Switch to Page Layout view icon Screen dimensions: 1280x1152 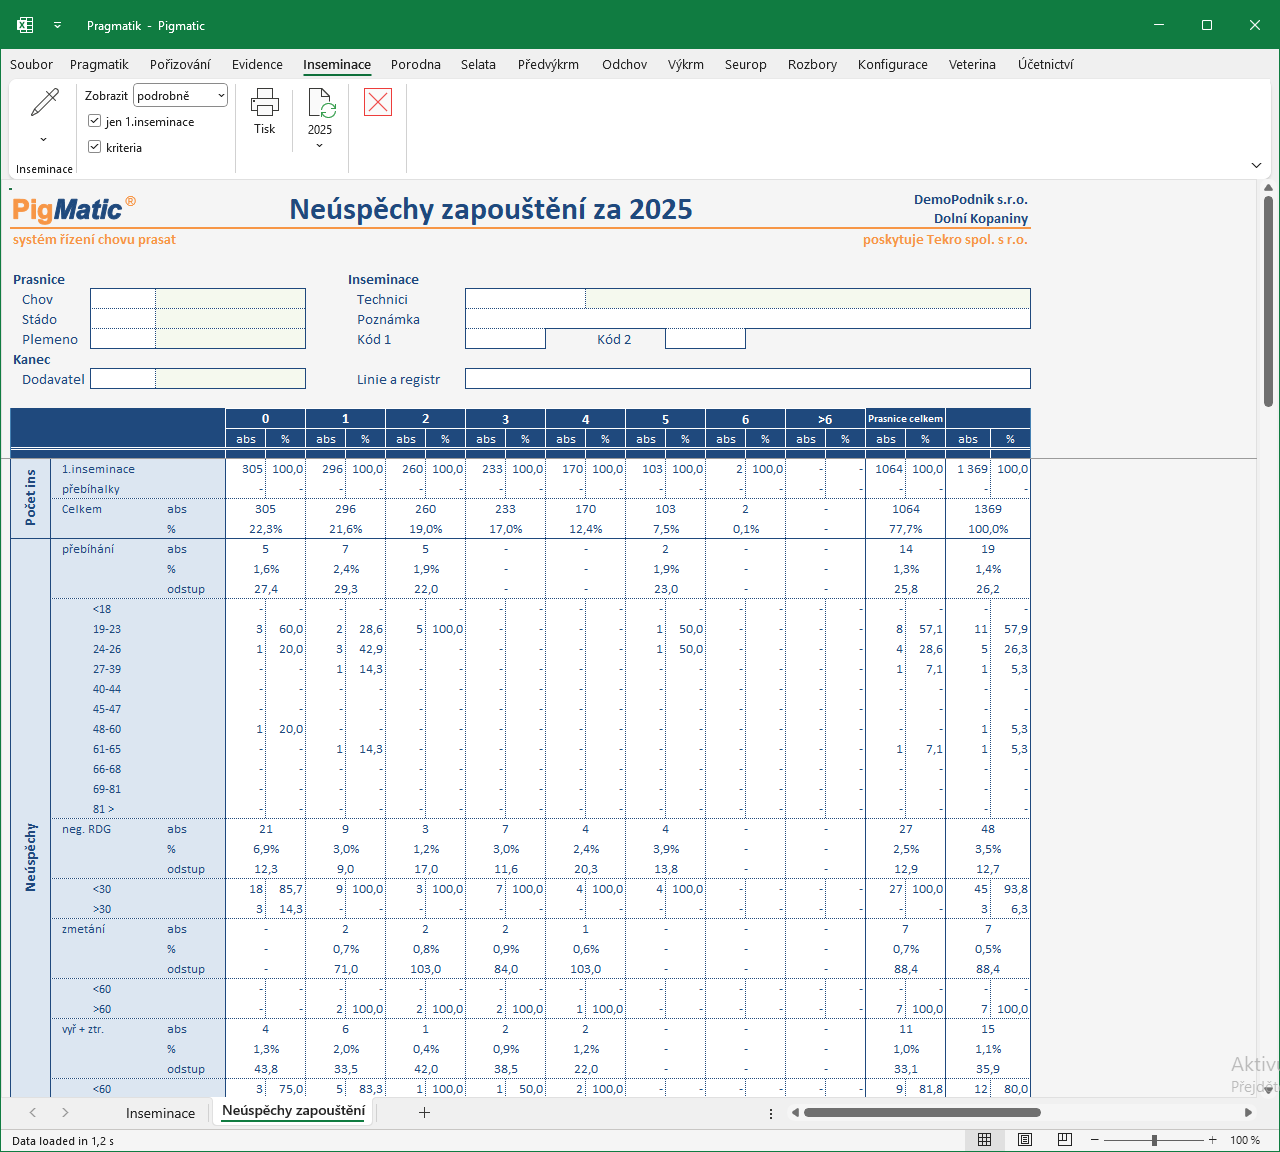coord(1025,1140)
